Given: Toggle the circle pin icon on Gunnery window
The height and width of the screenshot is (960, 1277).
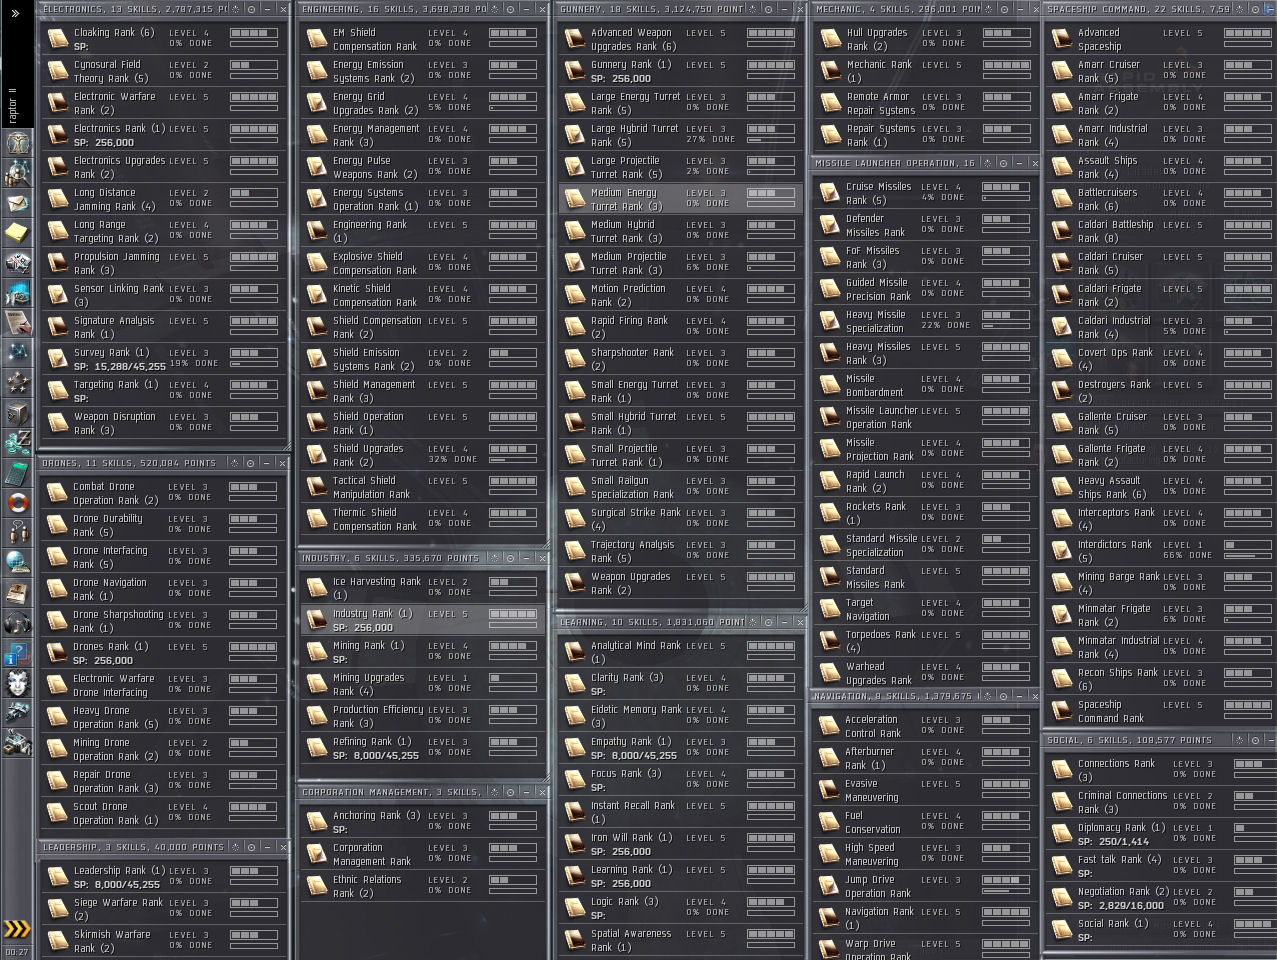Looking at the screenshot, I should click(x=767, y=9).
